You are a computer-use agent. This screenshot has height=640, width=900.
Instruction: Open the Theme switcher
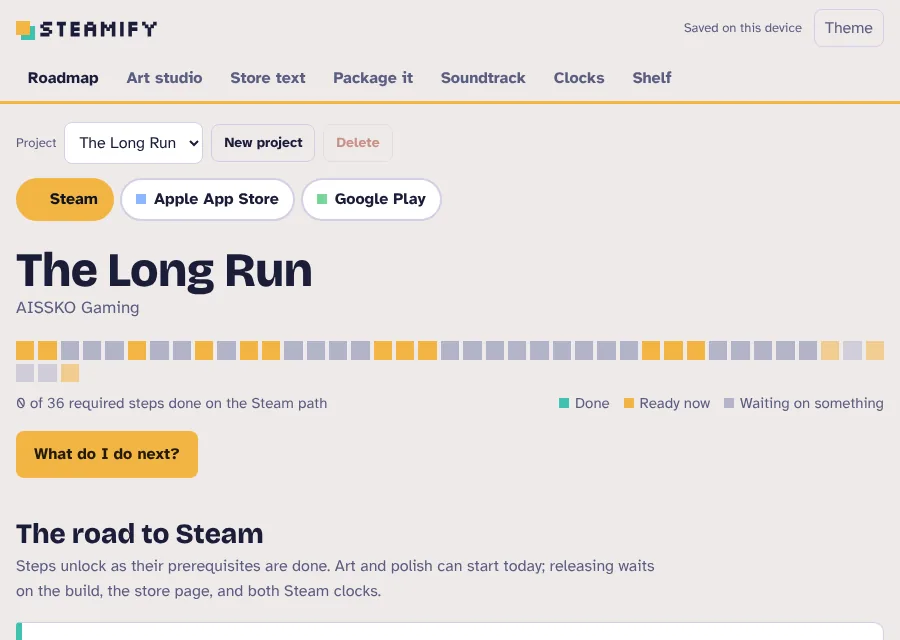tap(848, 28)
